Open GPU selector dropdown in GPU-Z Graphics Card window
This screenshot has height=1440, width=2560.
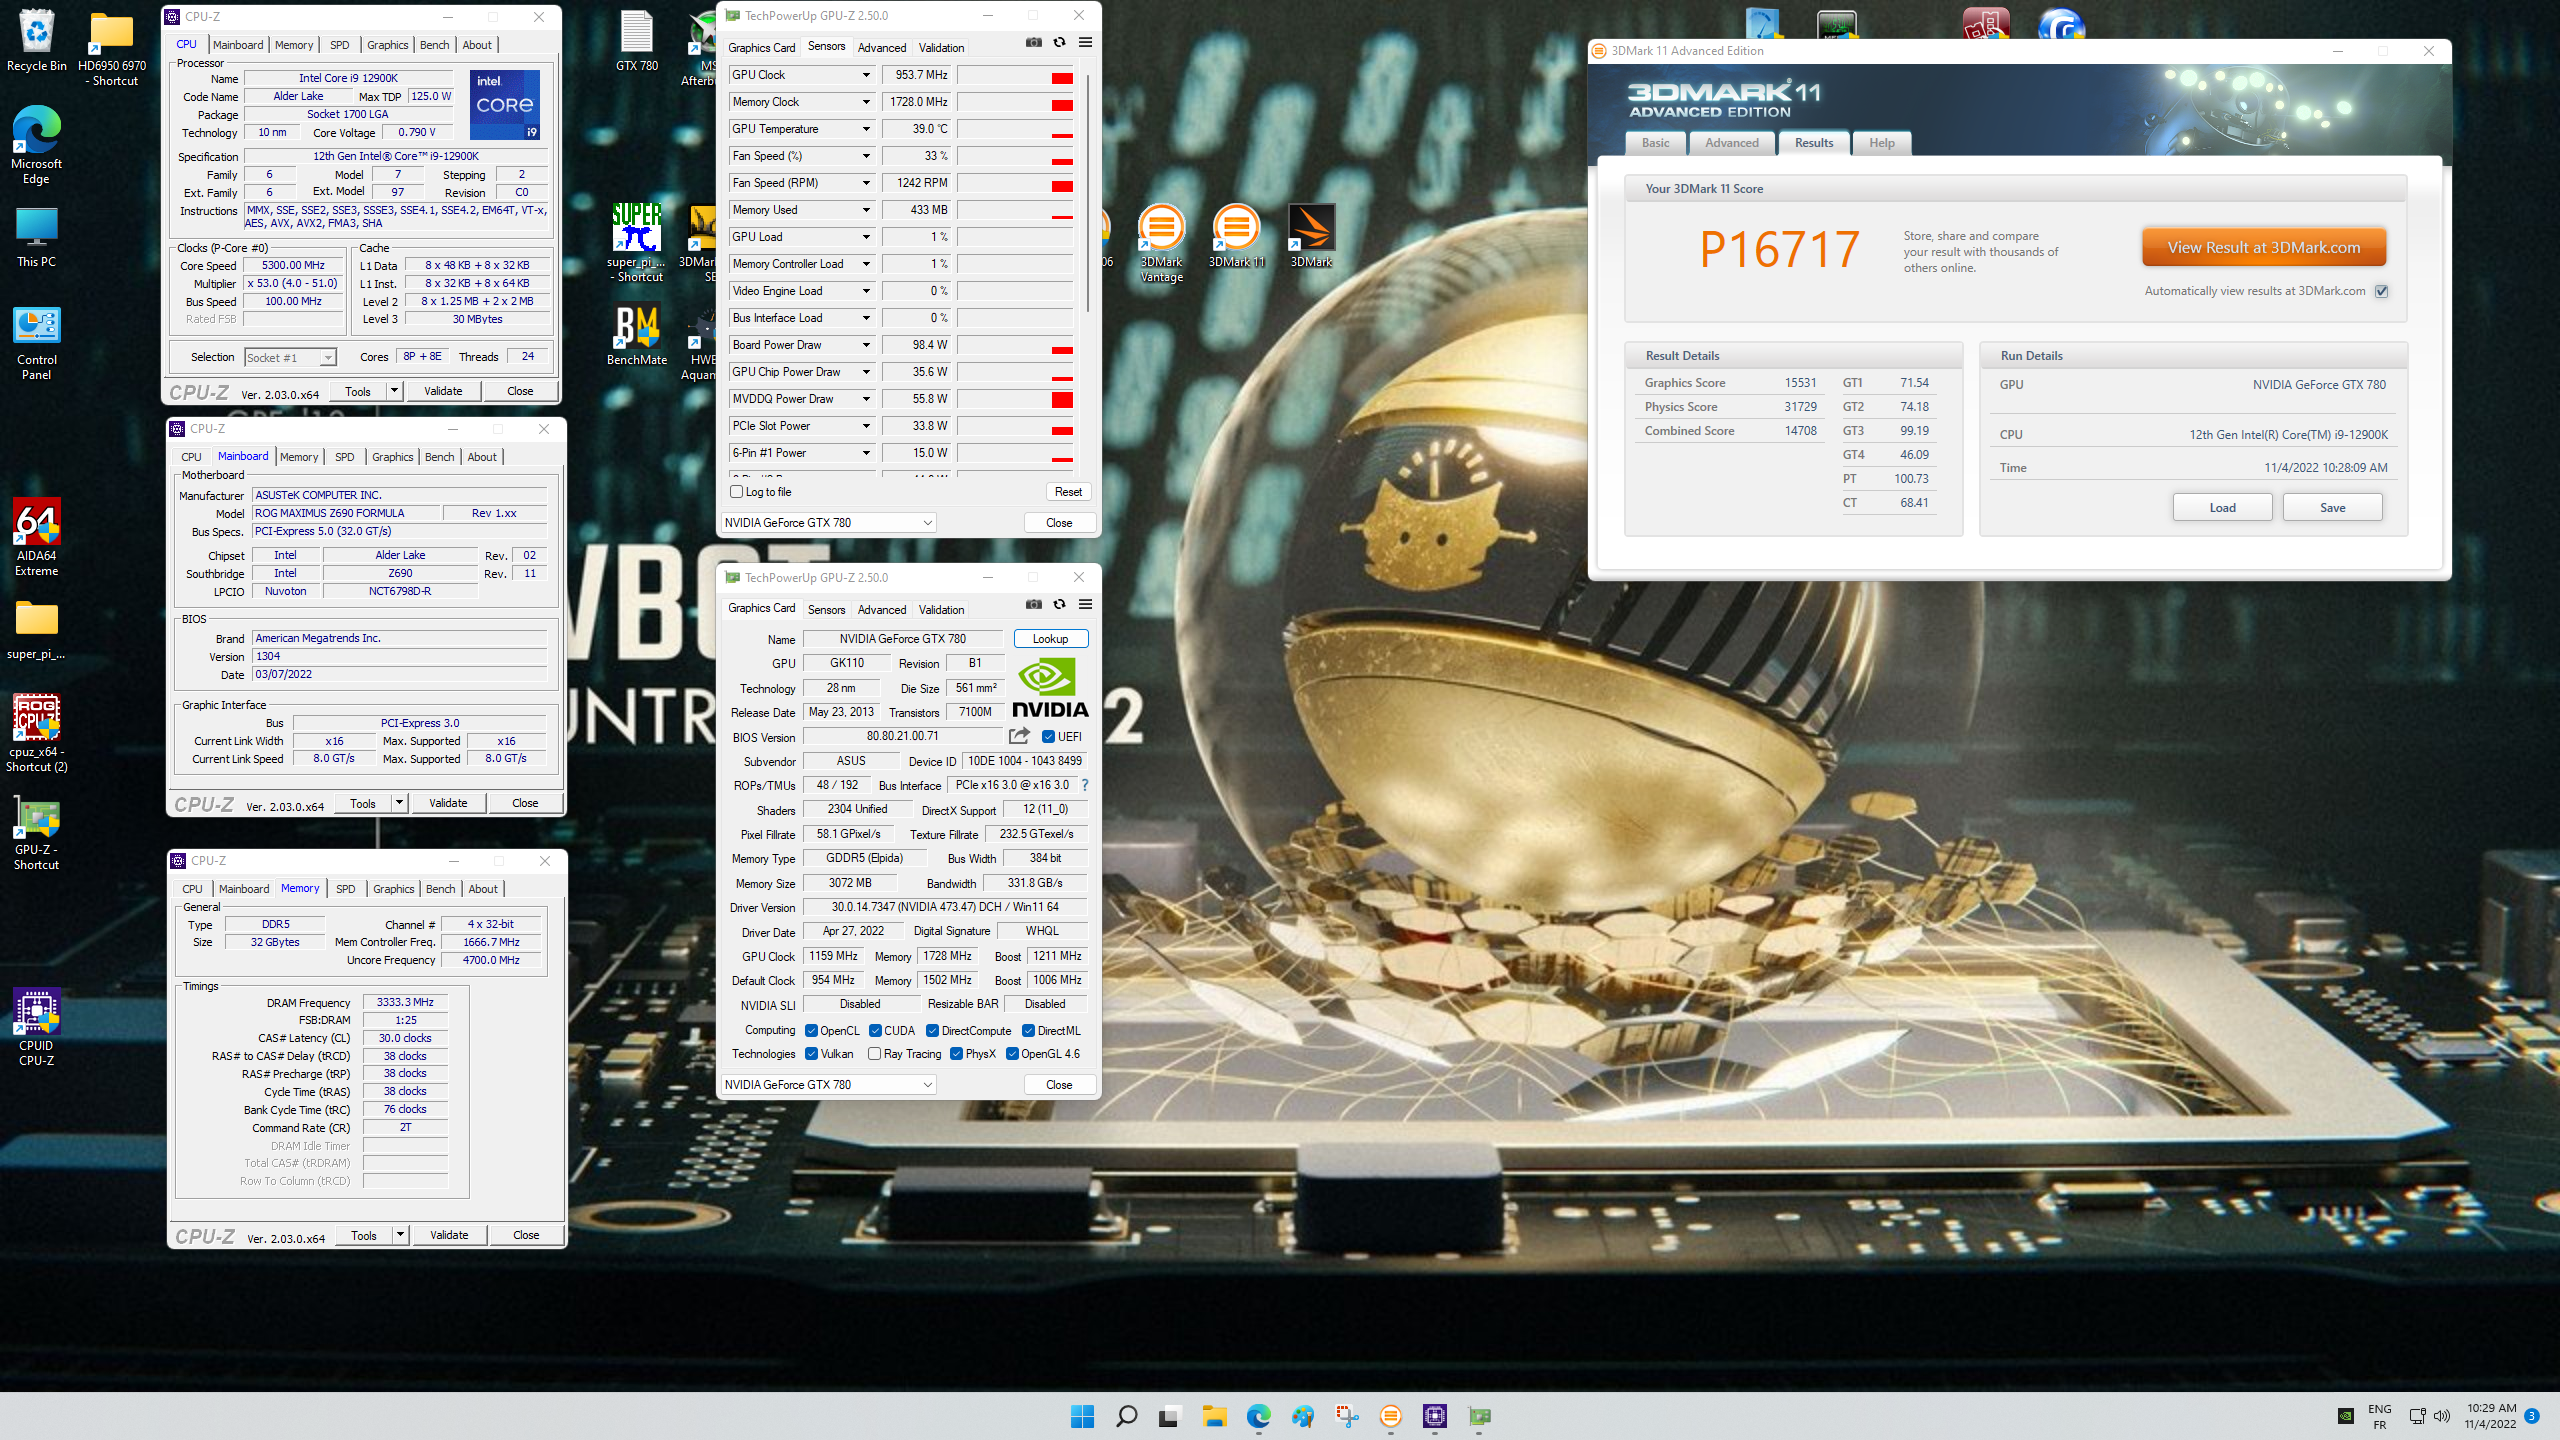point(828,1085)
